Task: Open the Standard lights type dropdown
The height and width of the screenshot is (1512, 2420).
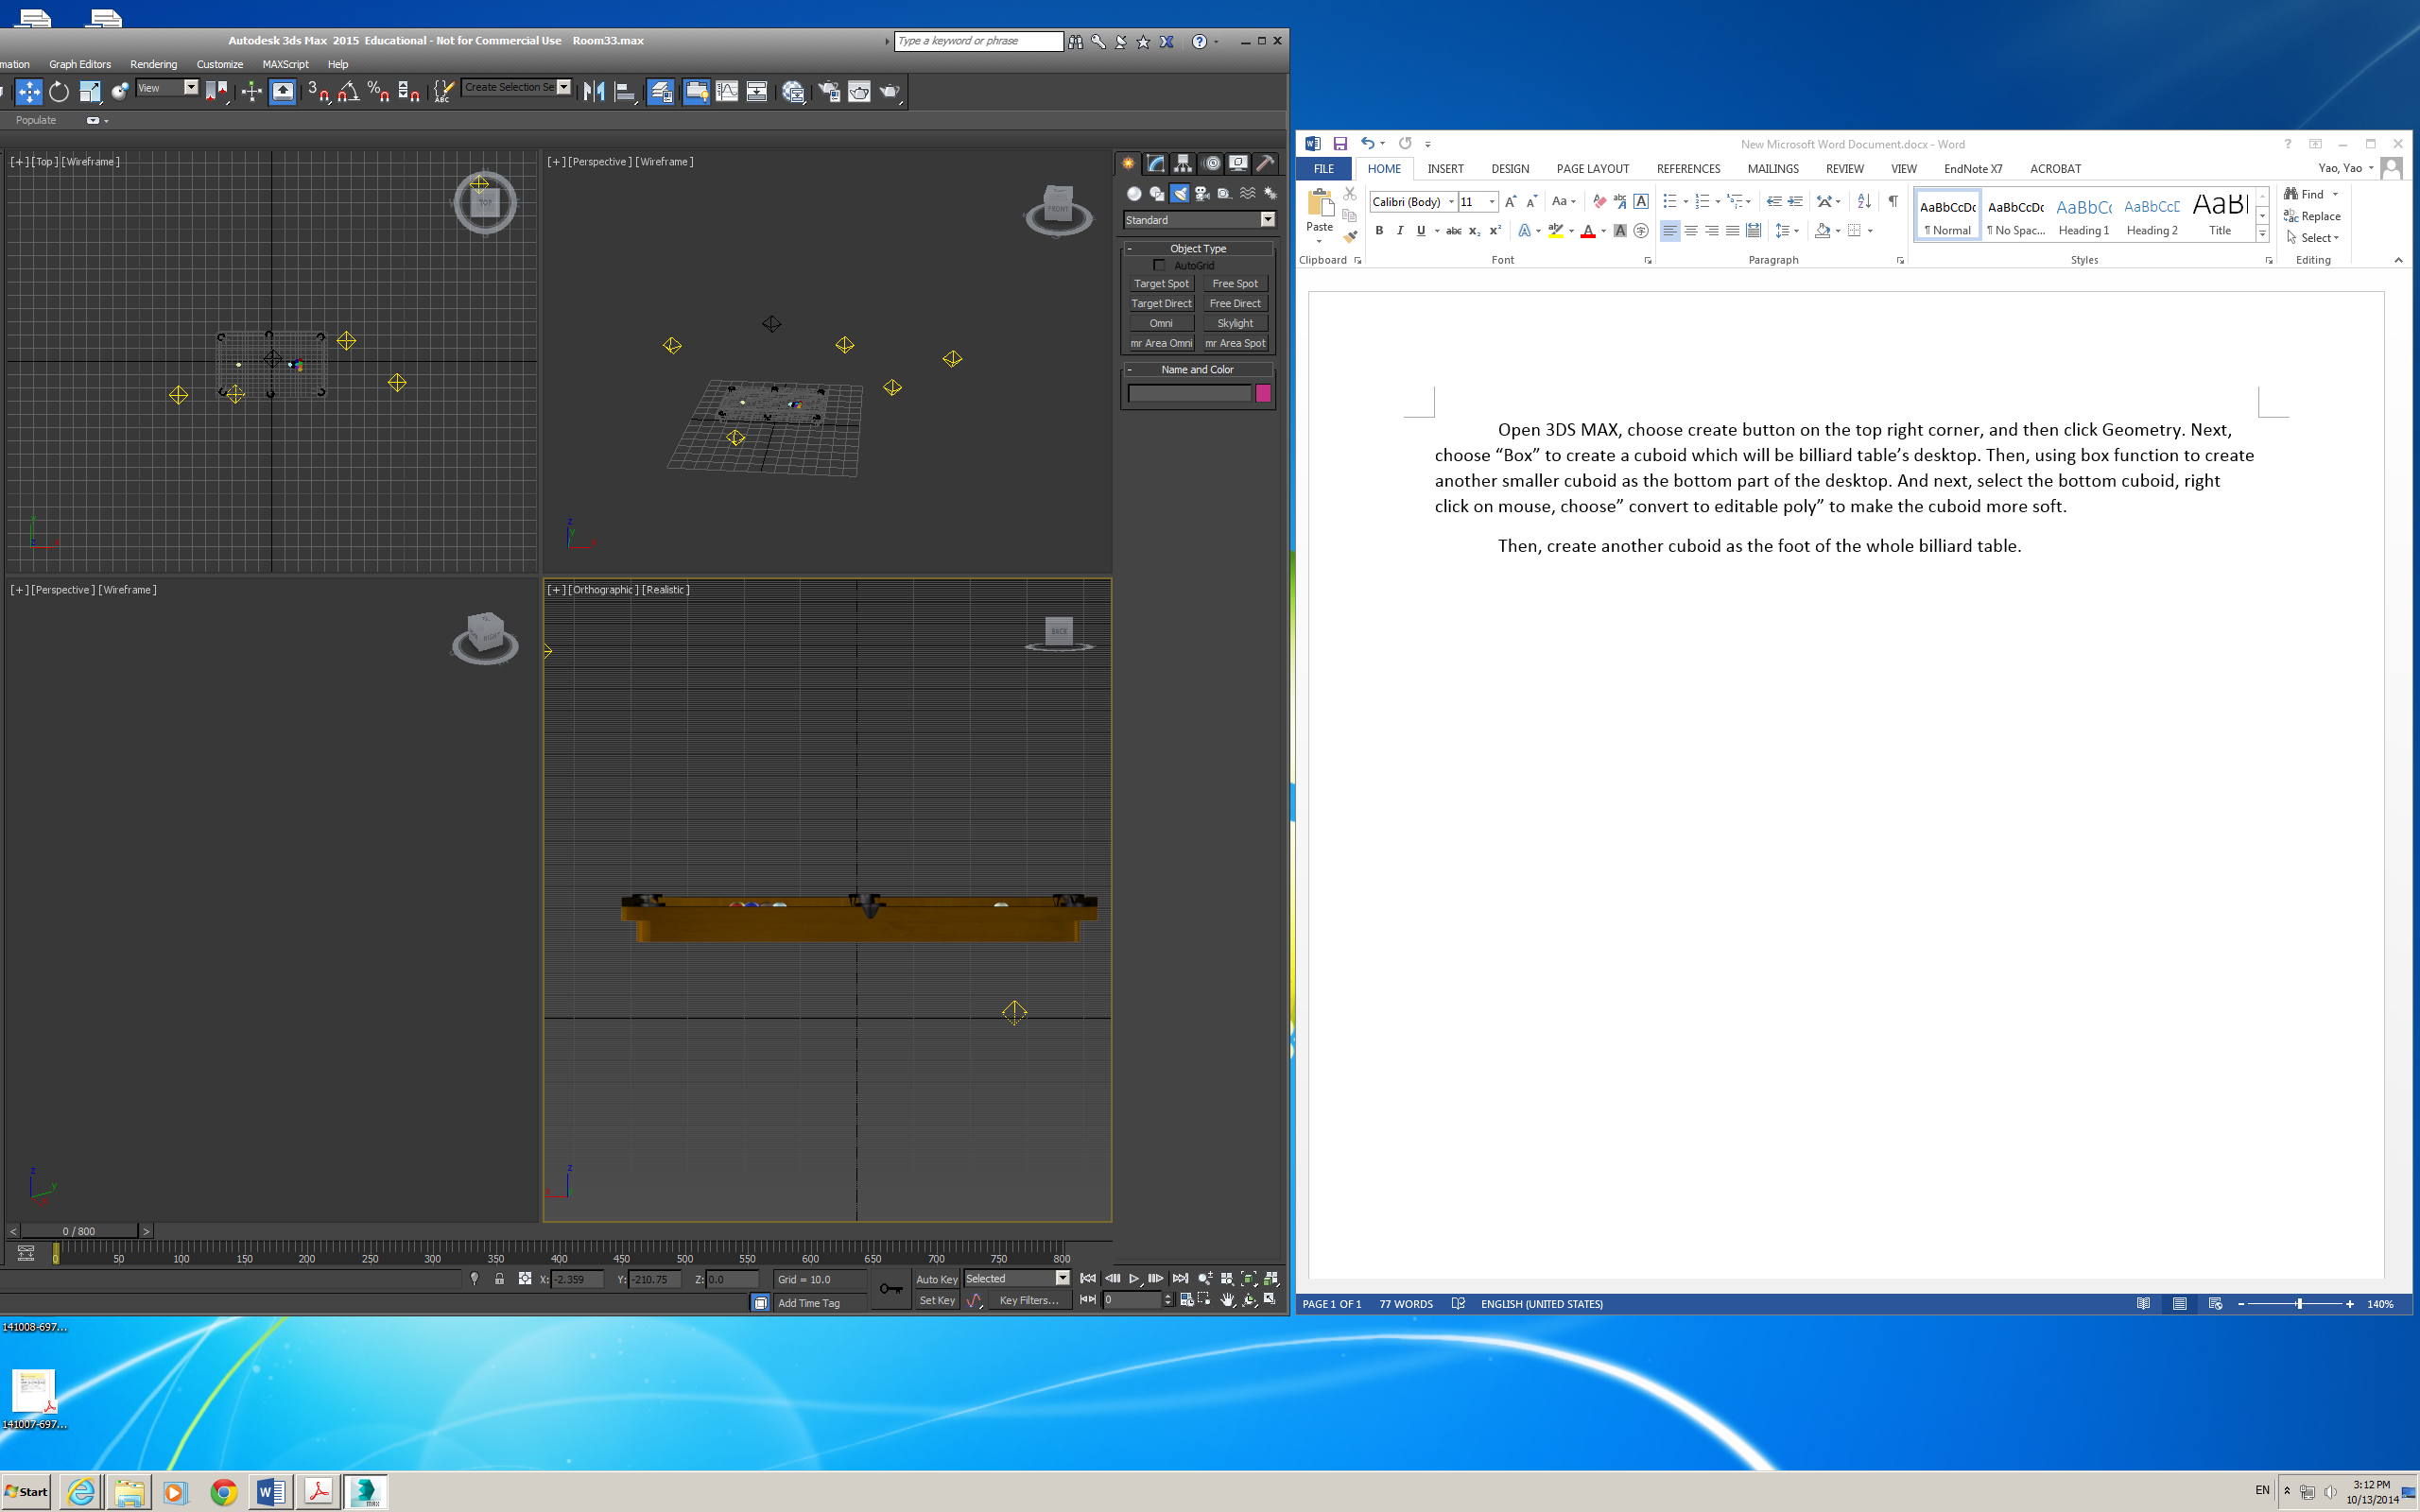Action: [x=1199, y=220]
